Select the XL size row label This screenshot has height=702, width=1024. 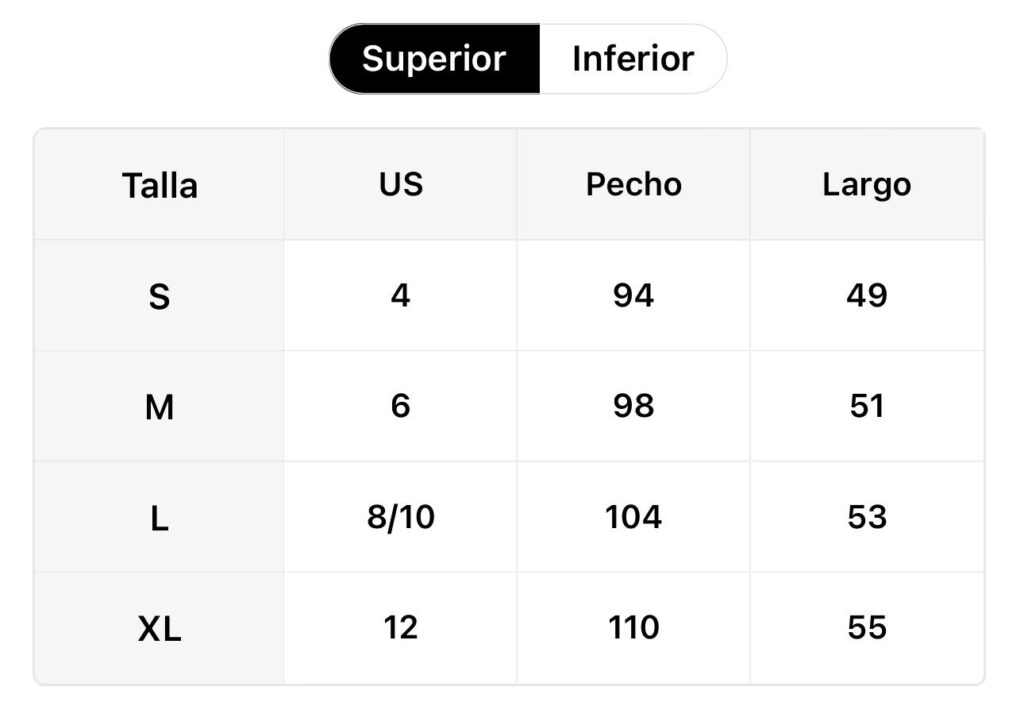tap(159, 628)
